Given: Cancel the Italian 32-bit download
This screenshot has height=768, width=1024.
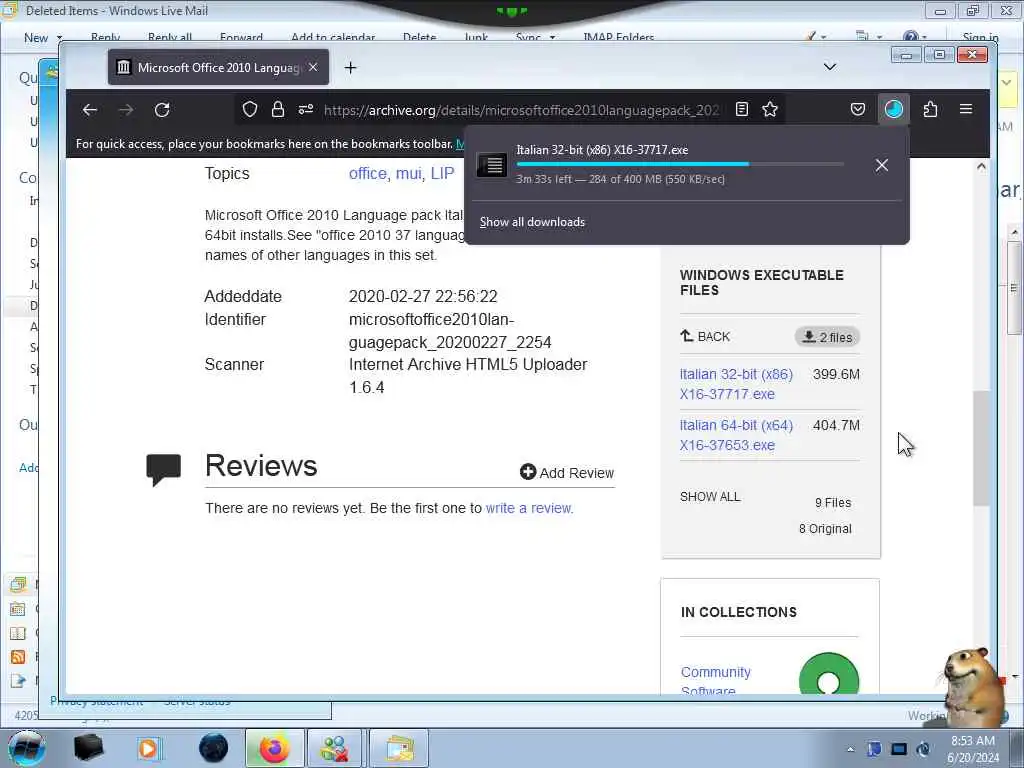Looking at the screenshot, I should pos(882,165).
